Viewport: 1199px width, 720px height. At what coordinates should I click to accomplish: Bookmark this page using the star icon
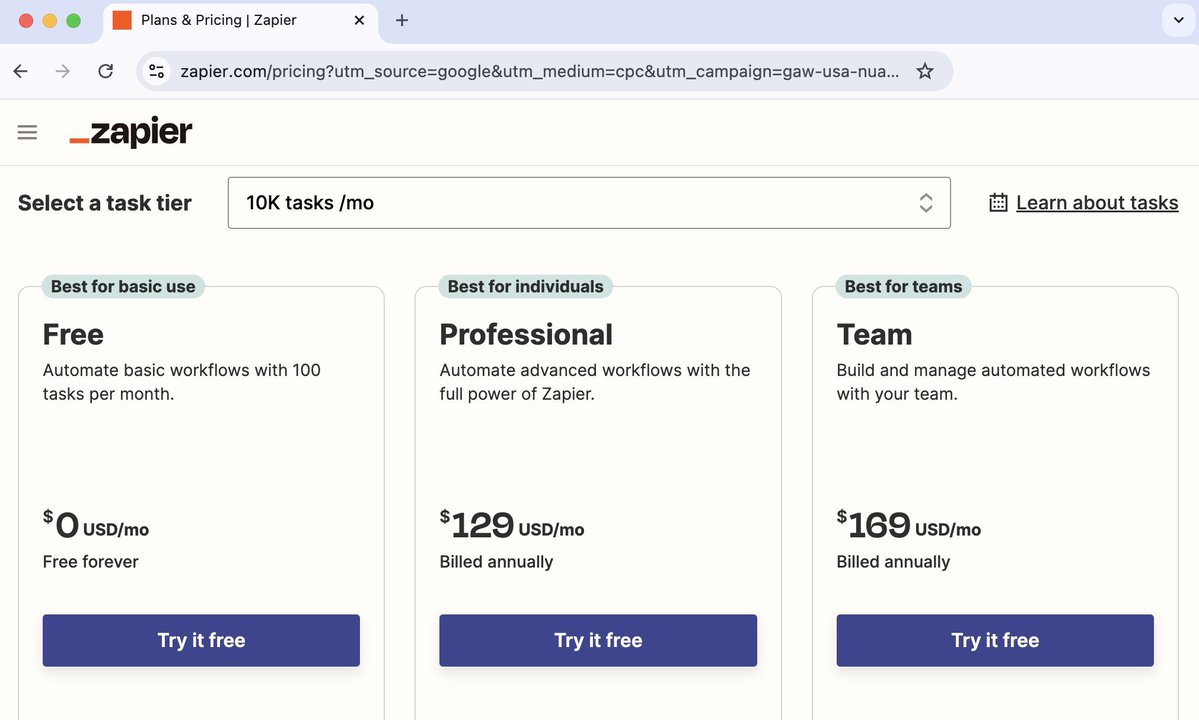click(925, 71)
